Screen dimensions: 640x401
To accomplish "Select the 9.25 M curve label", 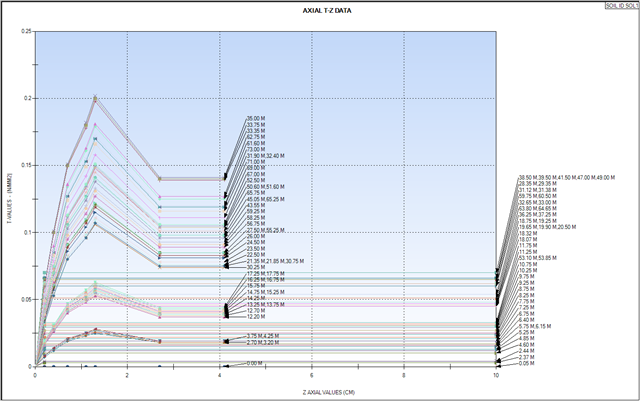I will [x=527, y=283].
